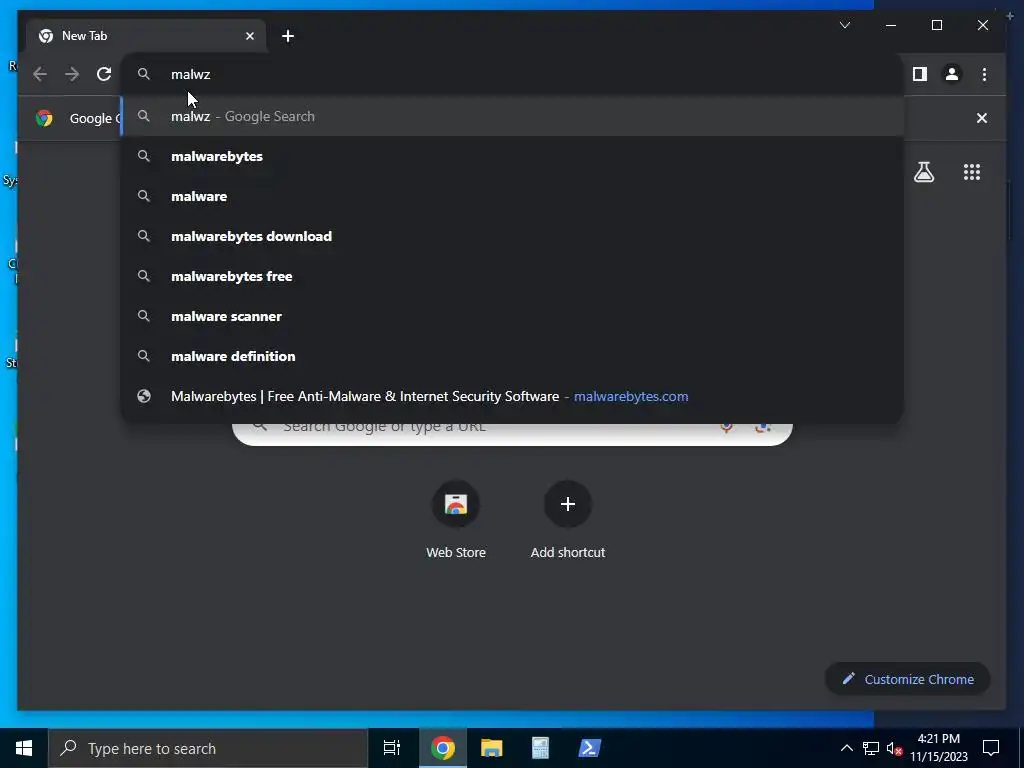Pick 'malwarebytes free' suggestion
This screenshot has height=768, width=1024.
click(513, 276)
